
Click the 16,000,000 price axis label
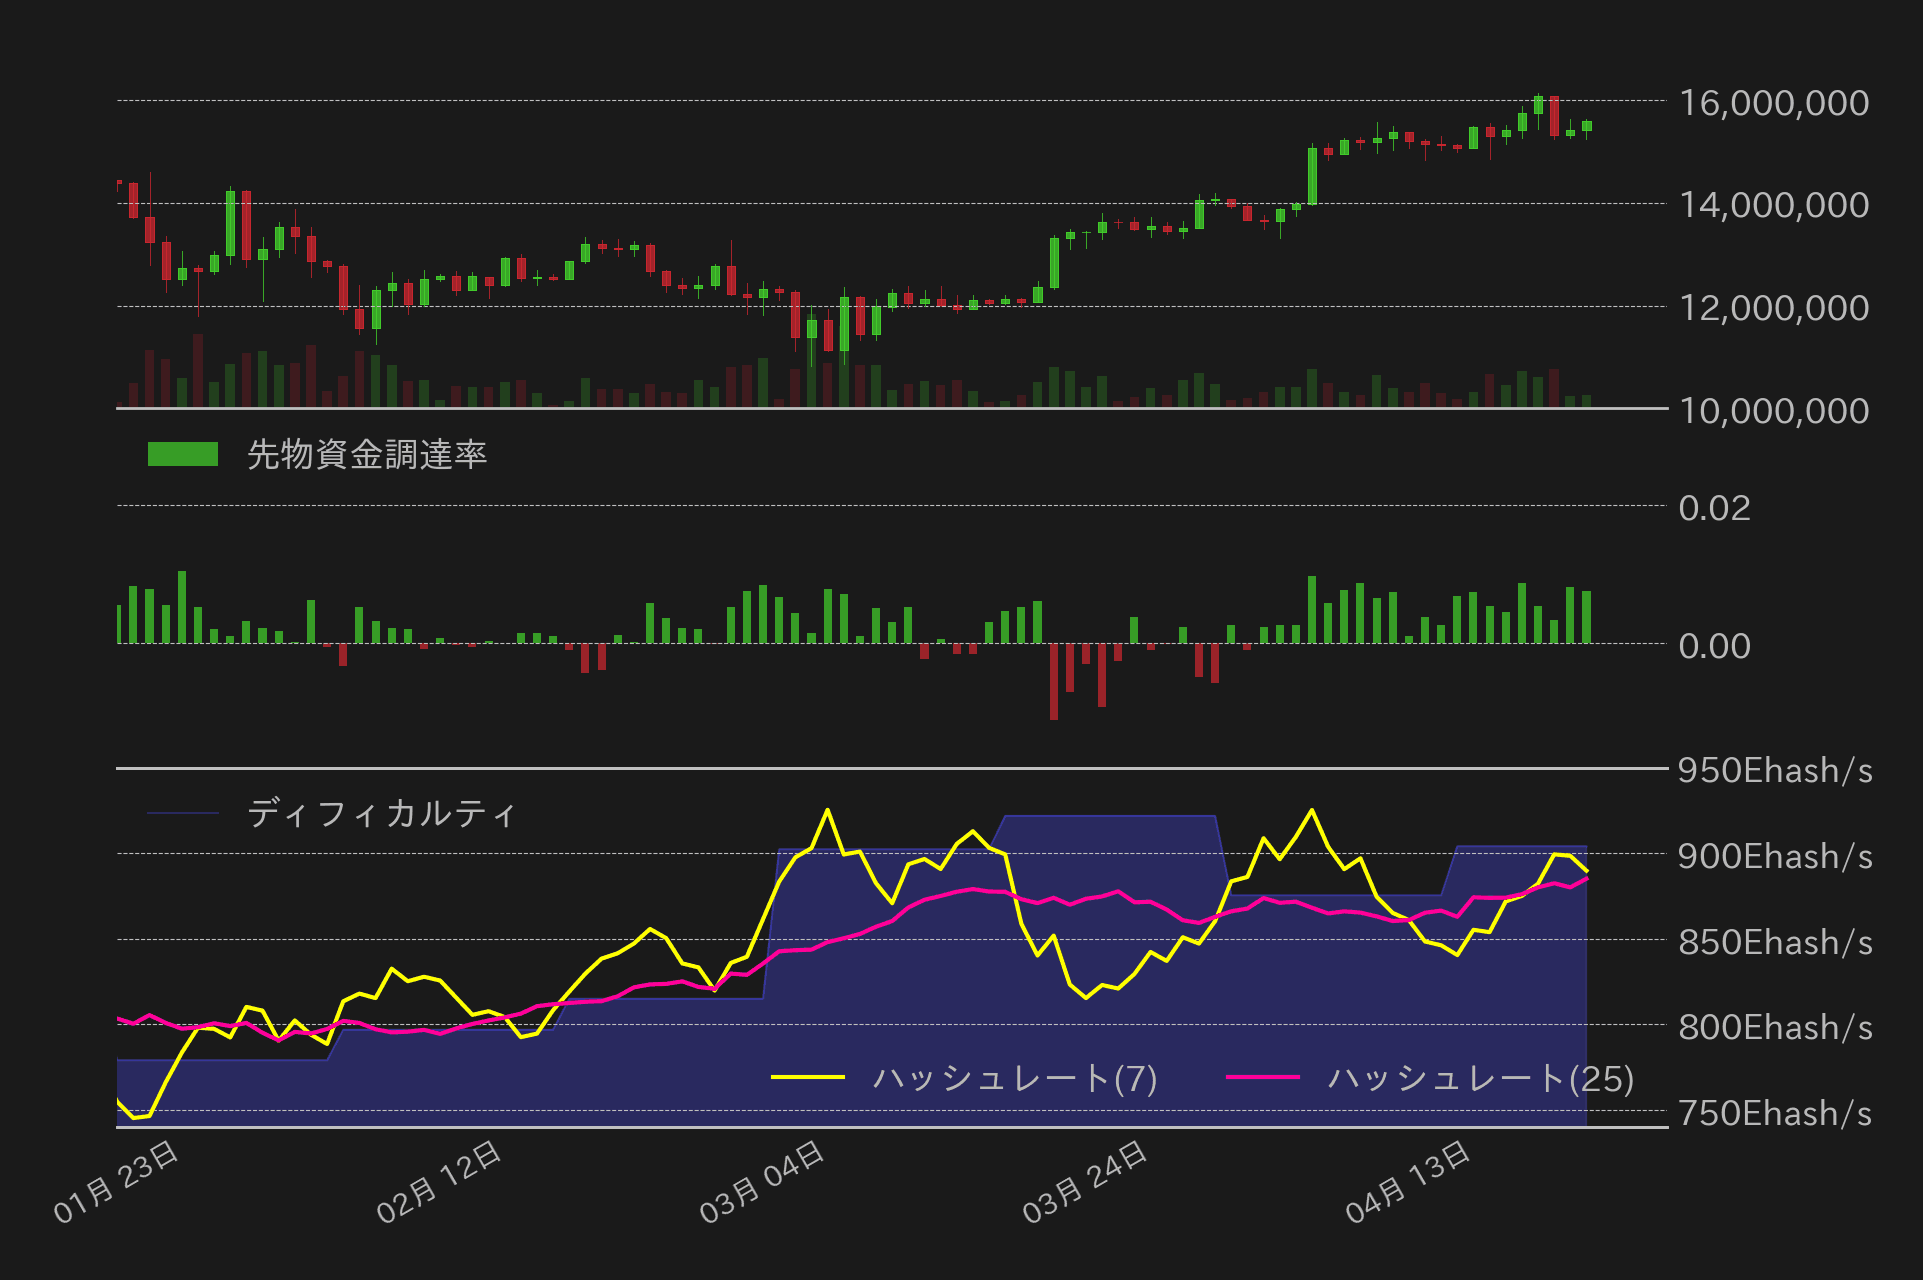coord(1773,103)
